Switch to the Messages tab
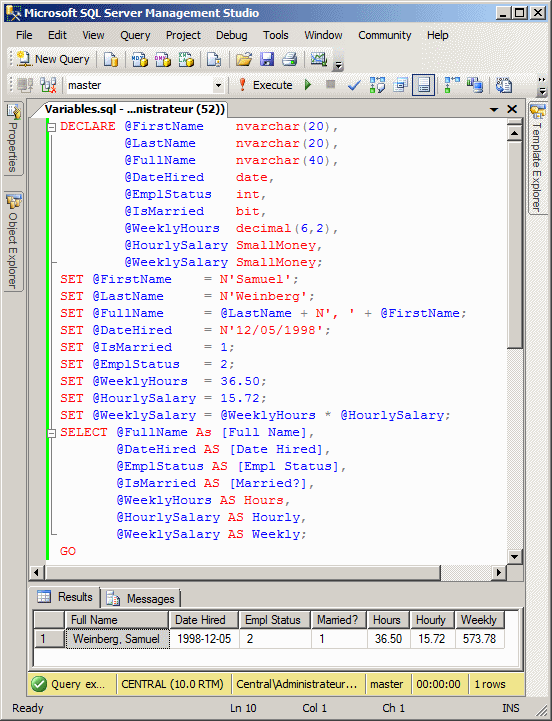This screenshot has width=552, height=721. [140, 599]
